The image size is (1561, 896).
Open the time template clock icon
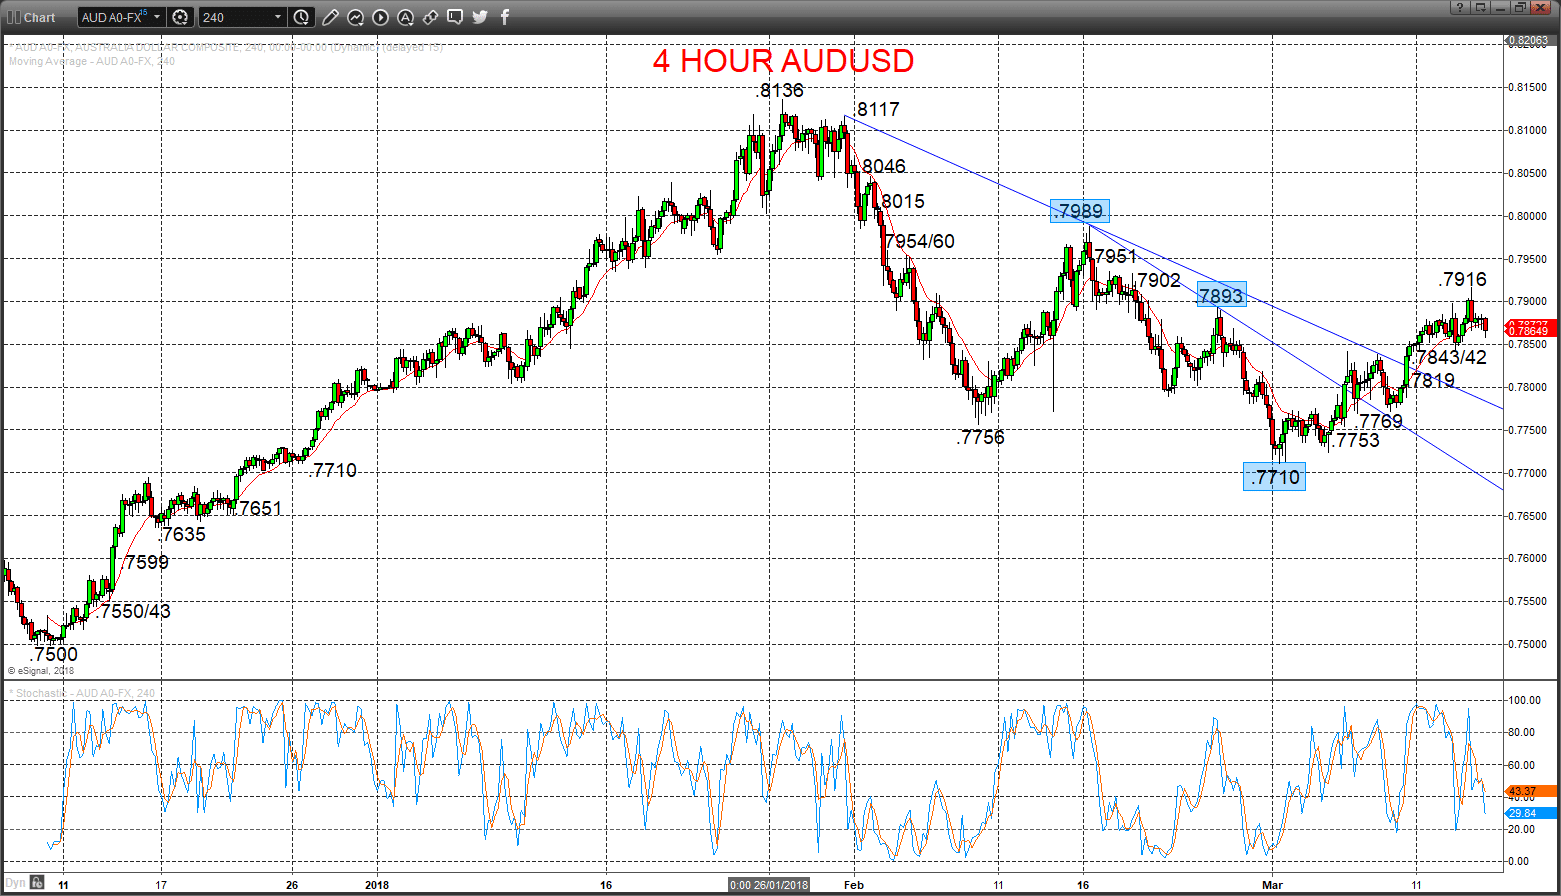tap(301, 17)
